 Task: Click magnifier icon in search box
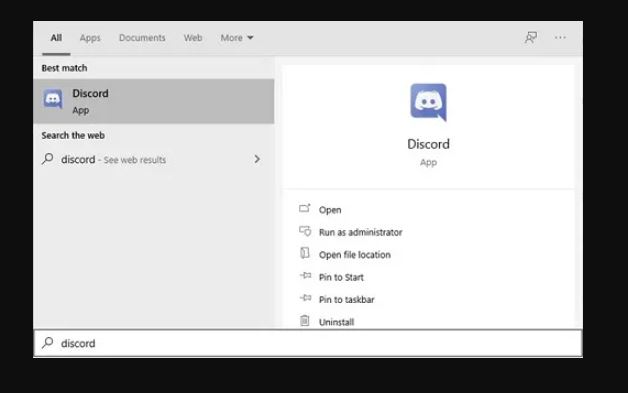(x=48, y=343)
